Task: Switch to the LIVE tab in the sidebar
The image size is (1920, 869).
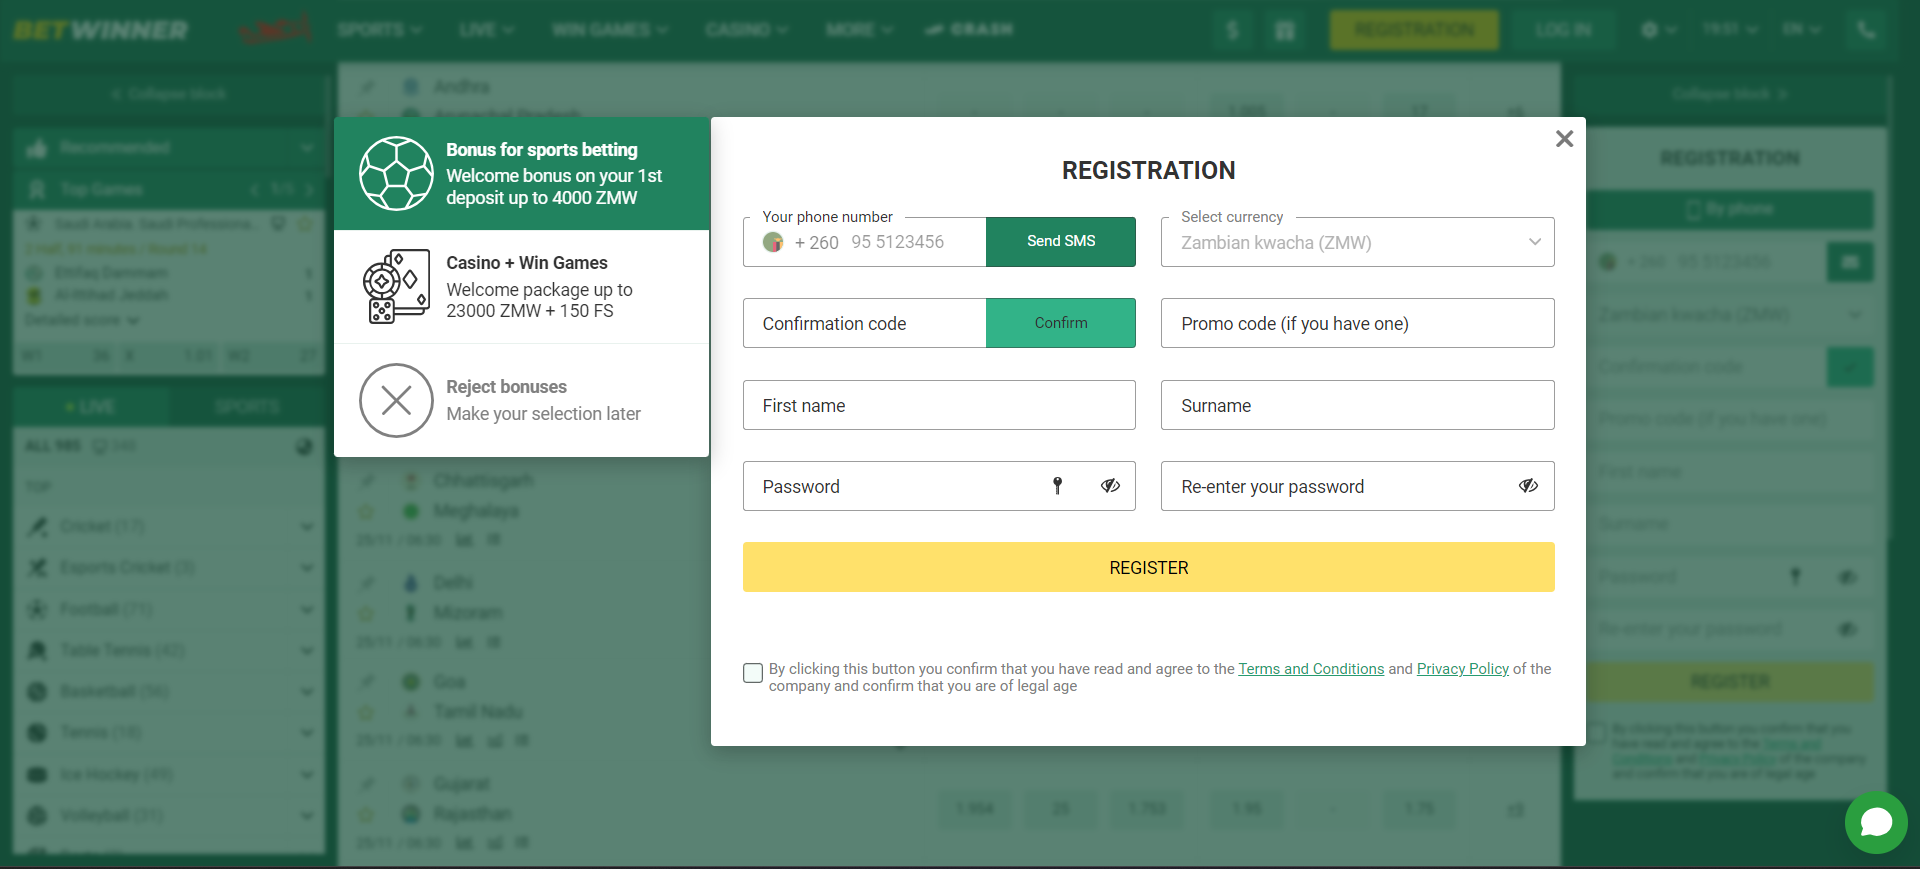Action: click(x=90, y=407)
